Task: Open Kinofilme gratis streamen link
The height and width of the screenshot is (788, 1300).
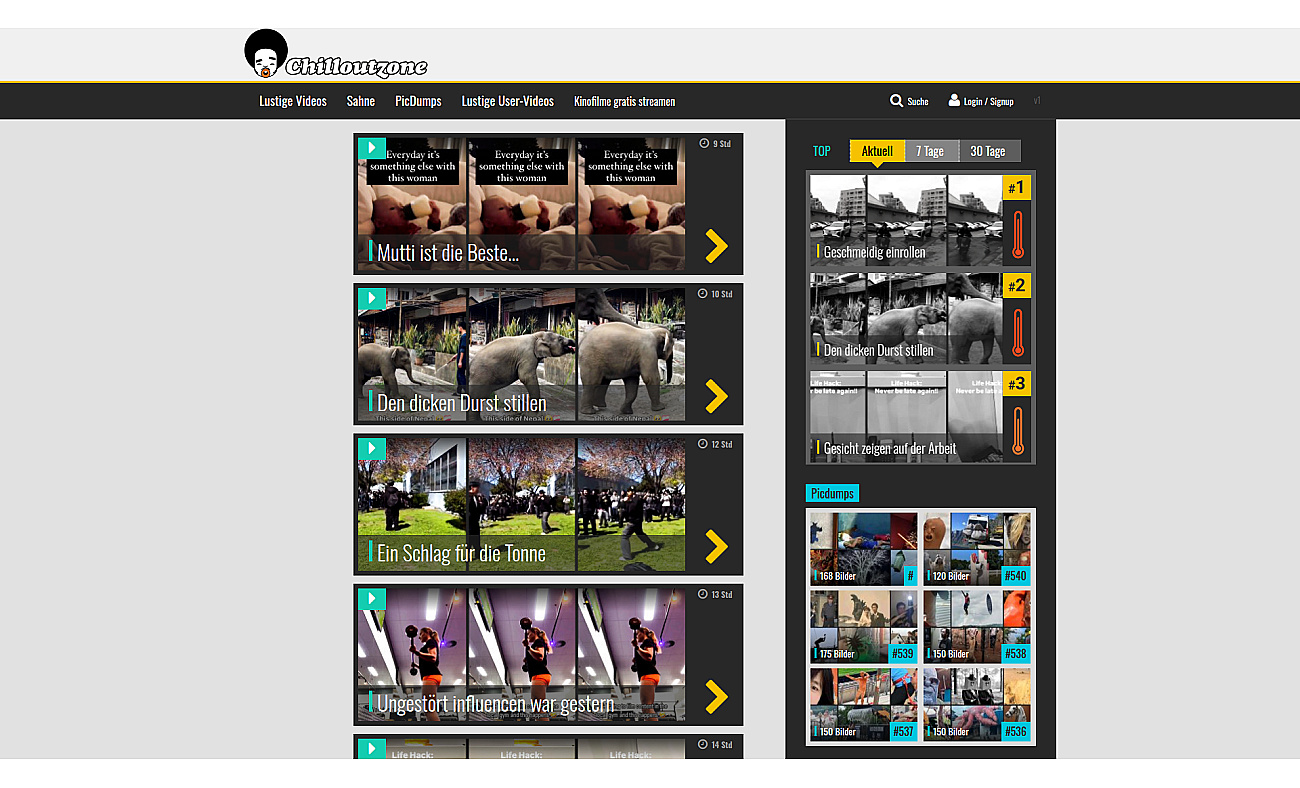Action: tap(624, 101)
